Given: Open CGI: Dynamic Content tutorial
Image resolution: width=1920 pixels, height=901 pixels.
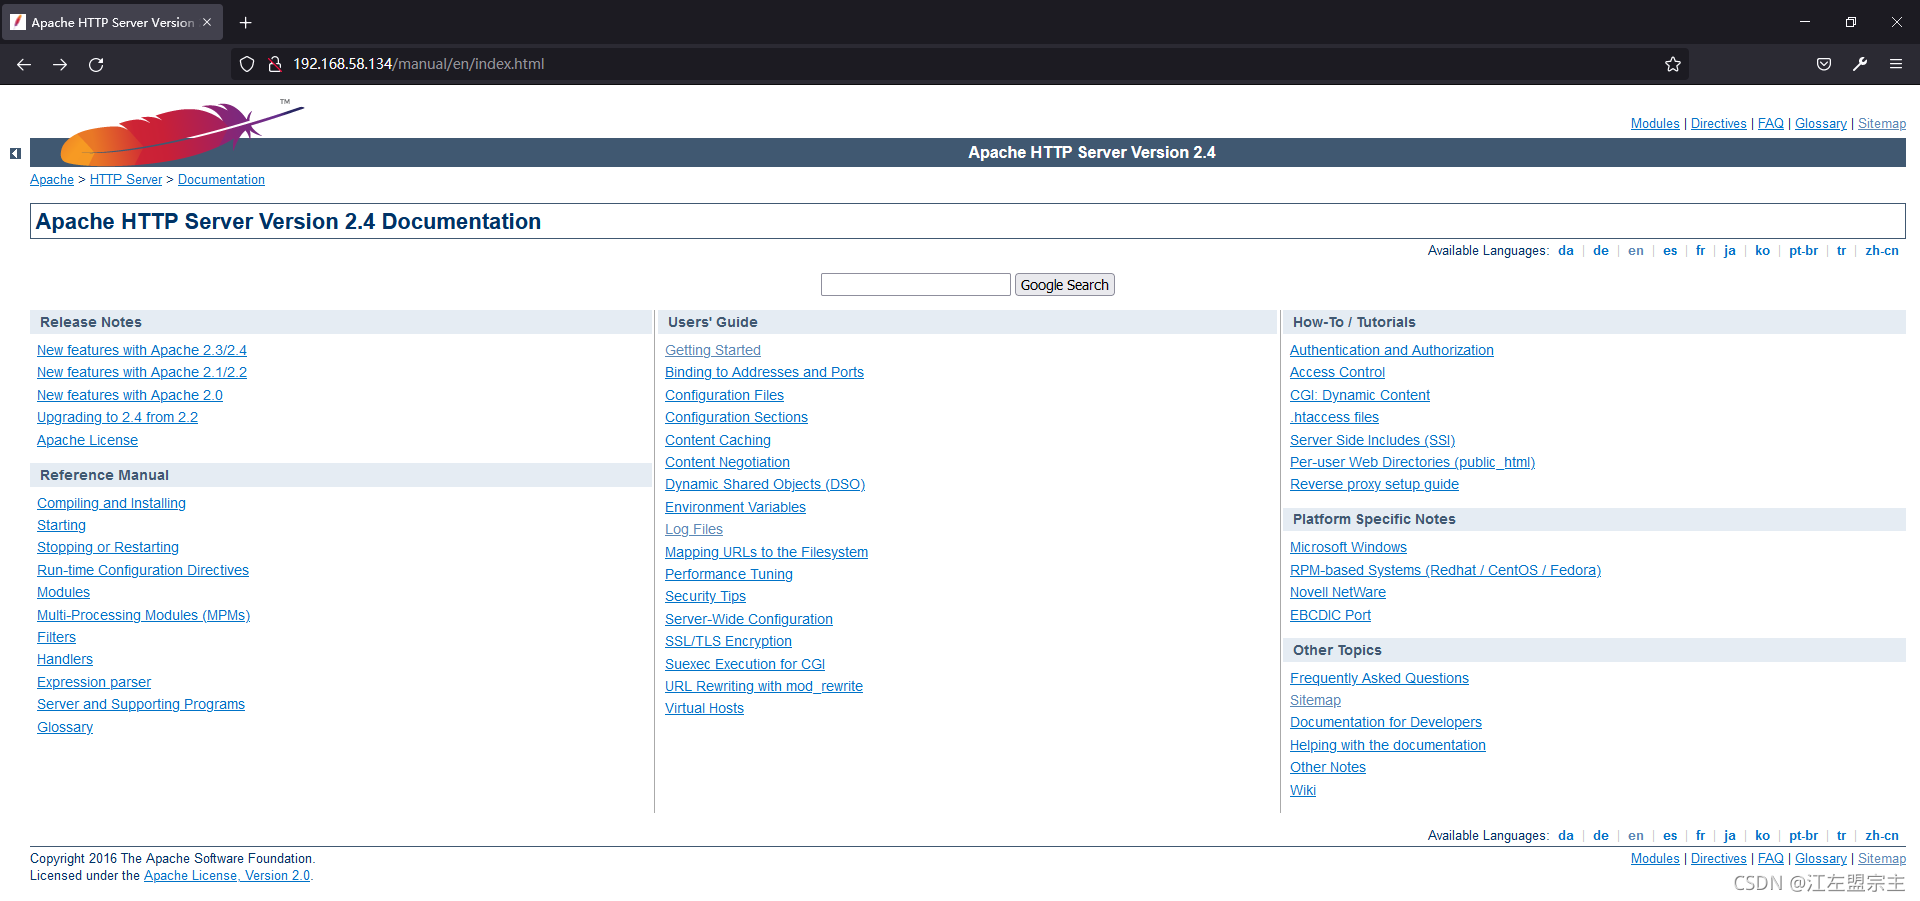Looking at the screenshot, I should click(1360, 395).
